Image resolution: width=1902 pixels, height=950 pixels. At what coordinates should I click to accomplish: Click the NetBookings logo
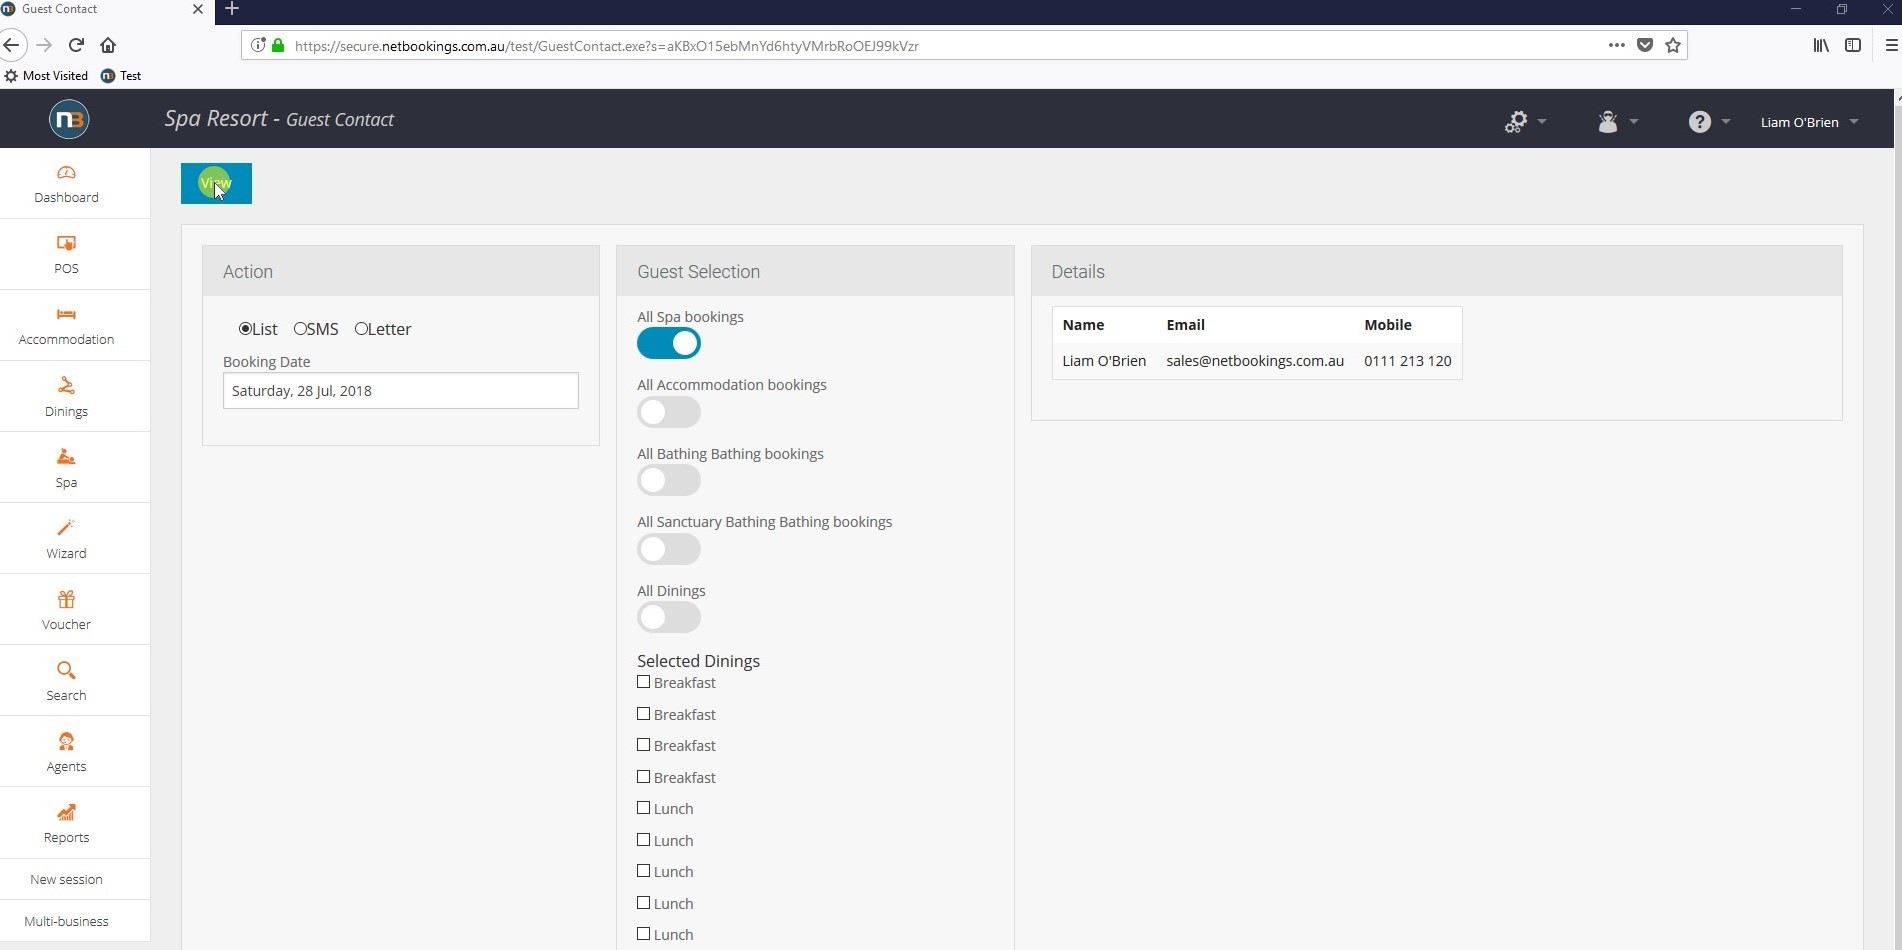click(69, 120)
